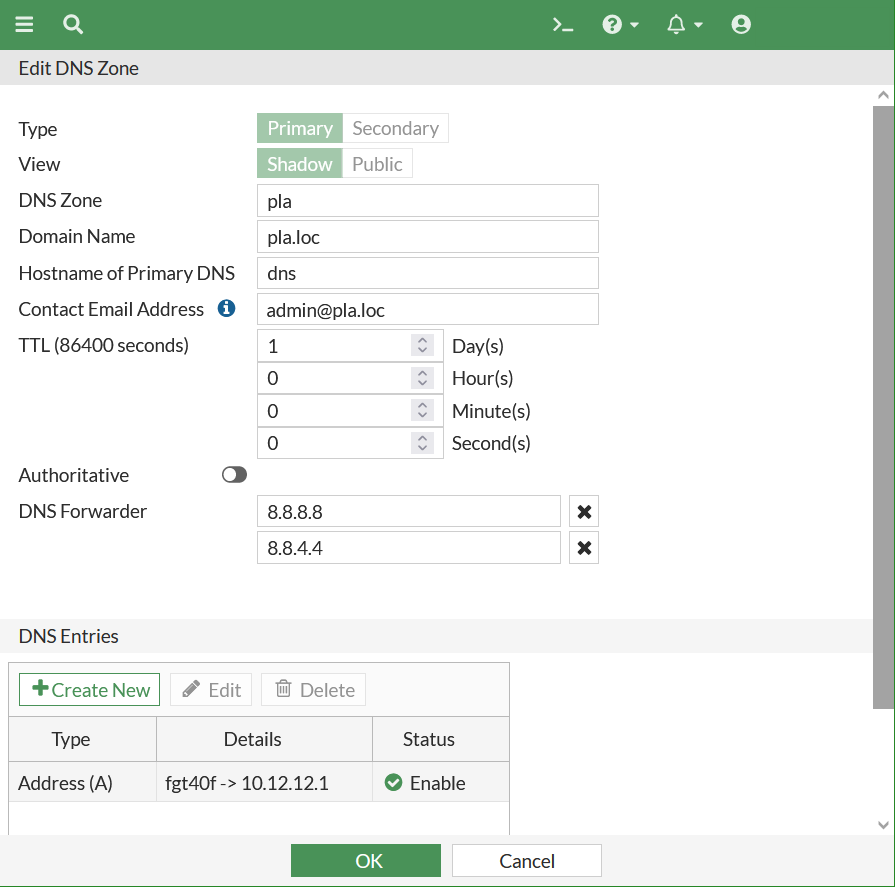
Task: Click the info icon beside Contact Email Address
Action: [x=226, y=308]
